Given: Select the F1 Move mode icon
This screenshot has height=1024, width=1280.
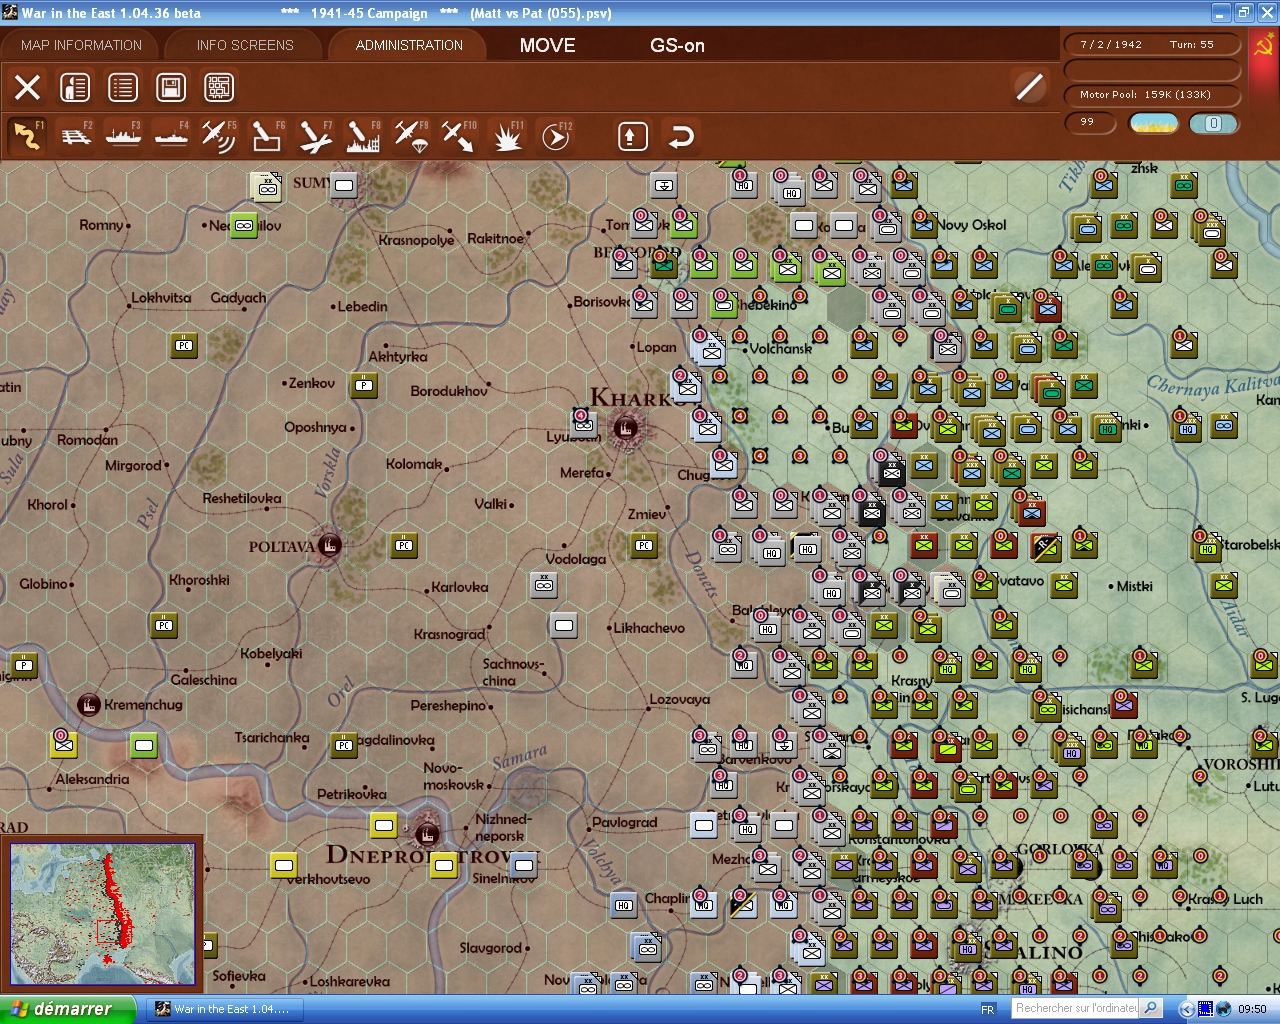Looking at the screenshot, I should (x=27, y=136).
